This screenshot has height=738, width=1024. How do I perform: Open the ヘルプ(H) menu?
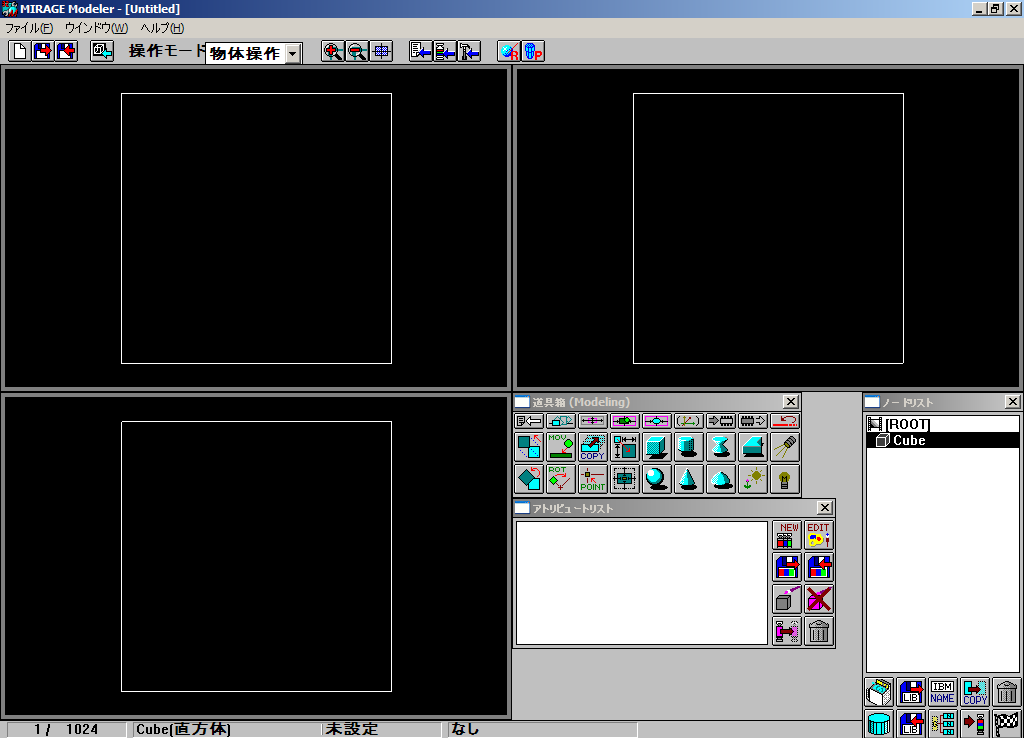pos(162,28)
